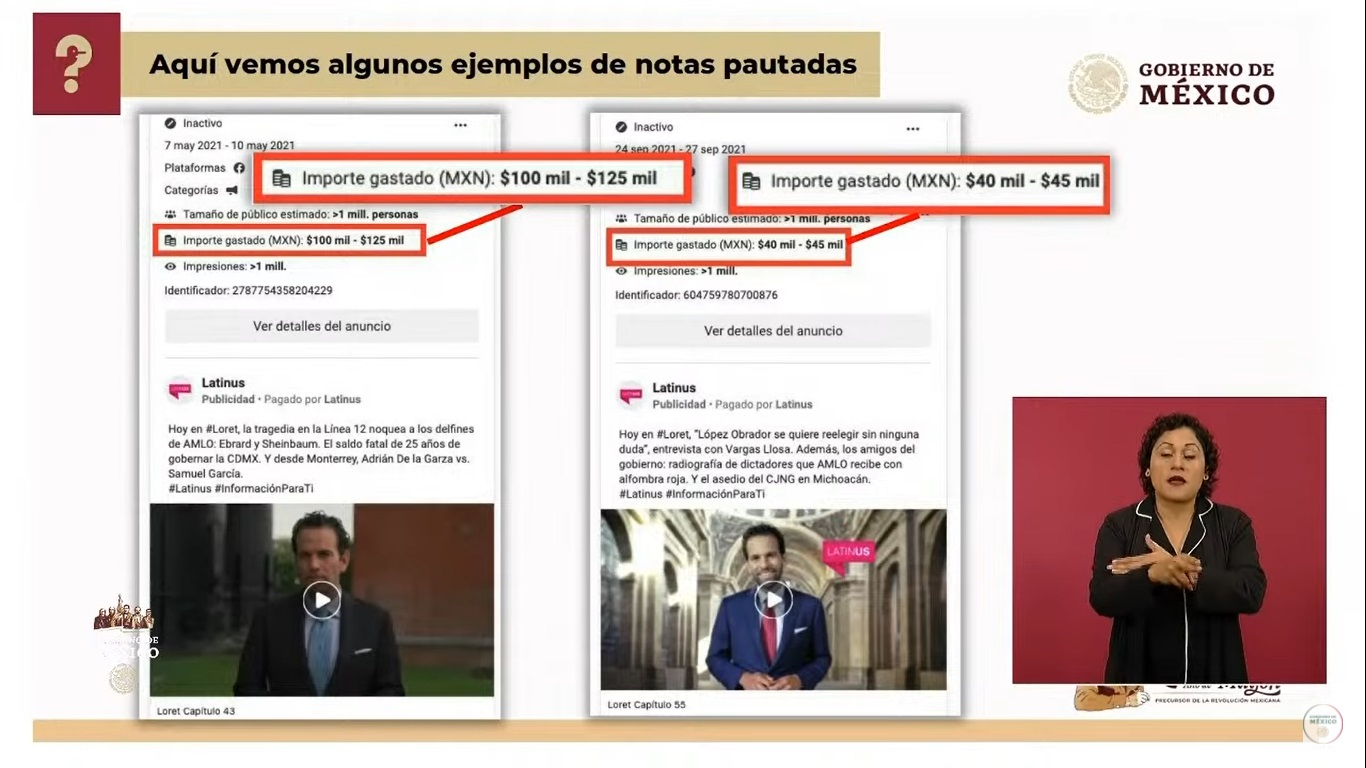Click the round seal icon at bottom right
This screenshot has height=768, width=1366.
(x=1322, y=723)
